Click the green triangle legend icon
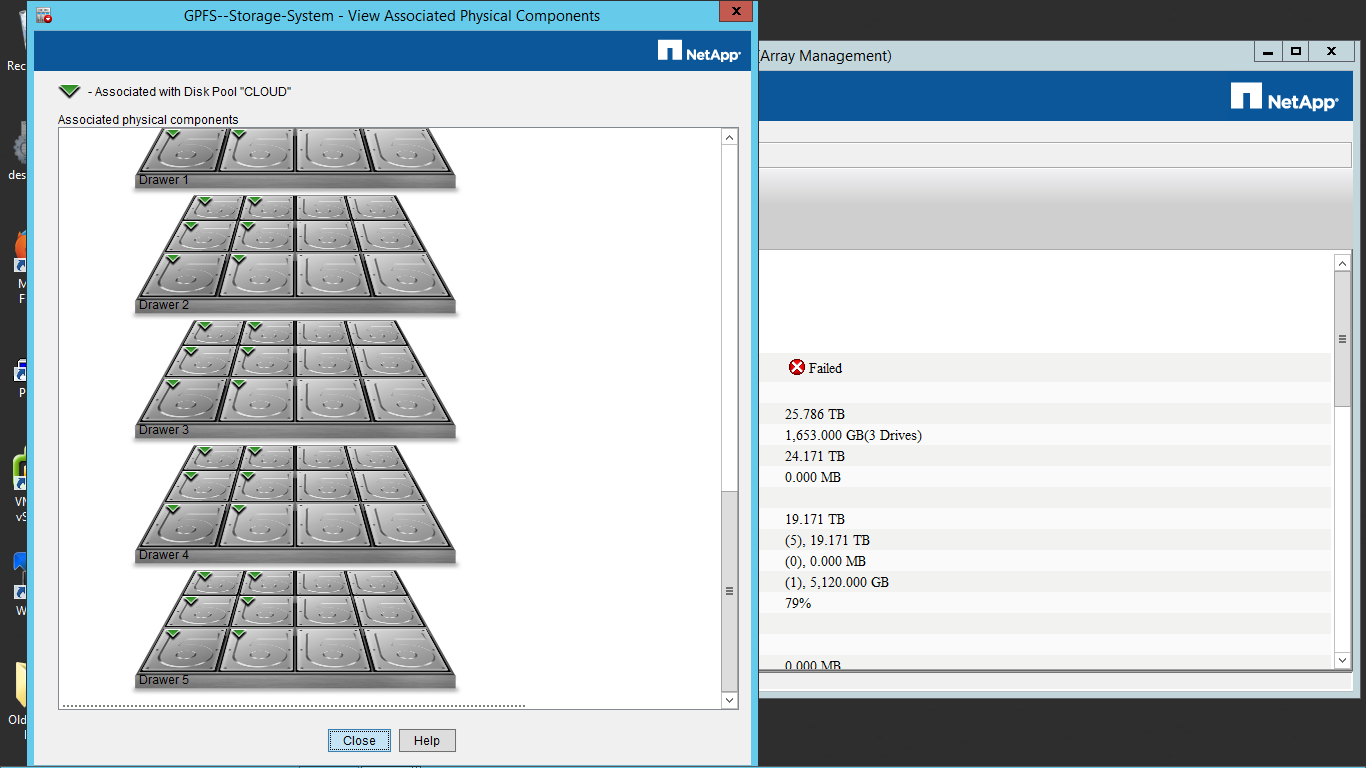 68,91
